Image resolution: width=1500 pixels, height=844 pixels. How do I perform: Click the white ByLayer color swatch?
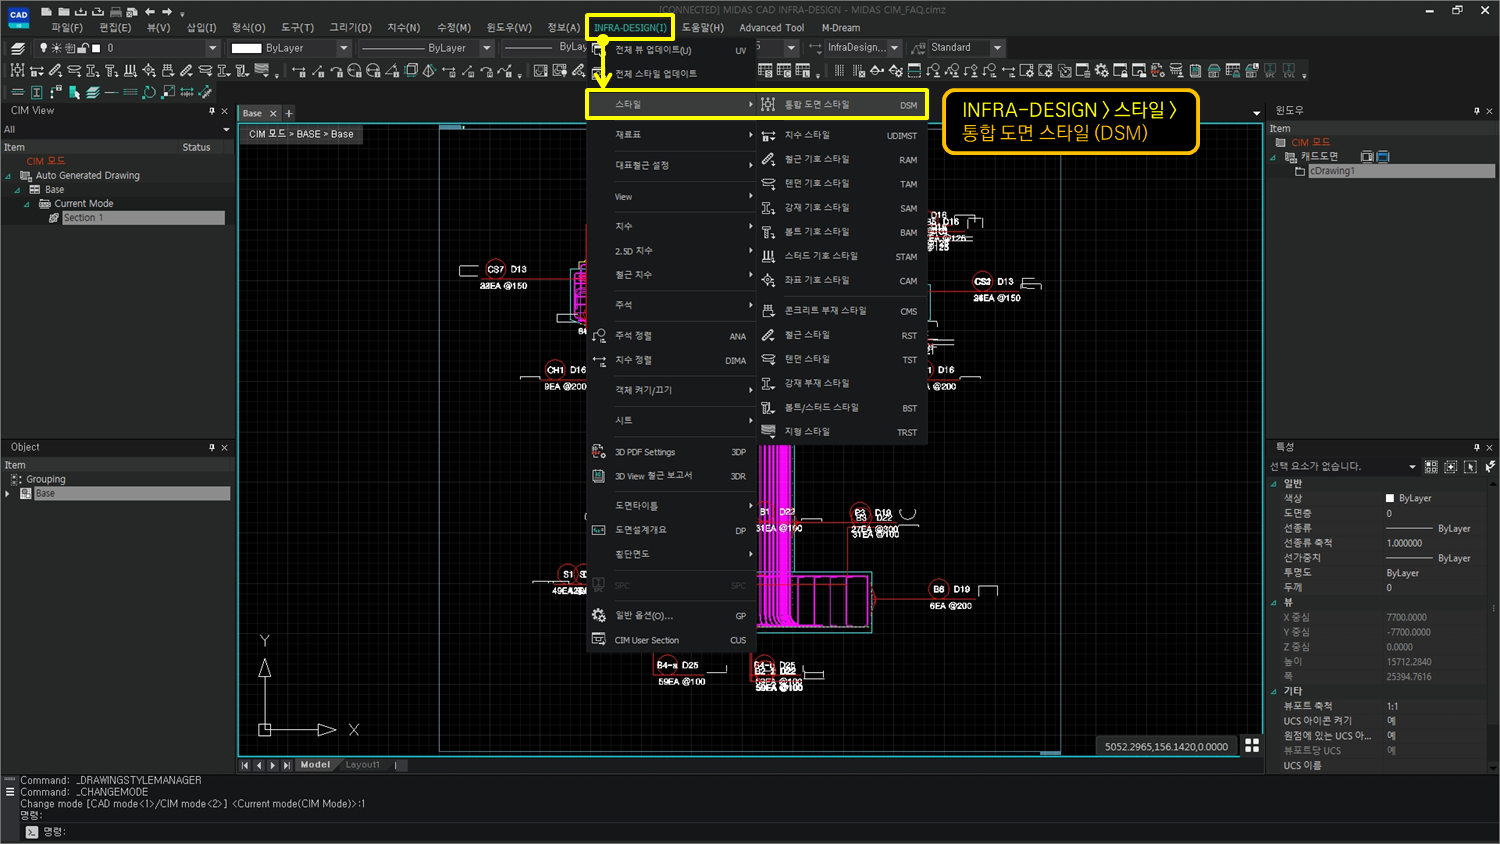[x=246, y=48]
